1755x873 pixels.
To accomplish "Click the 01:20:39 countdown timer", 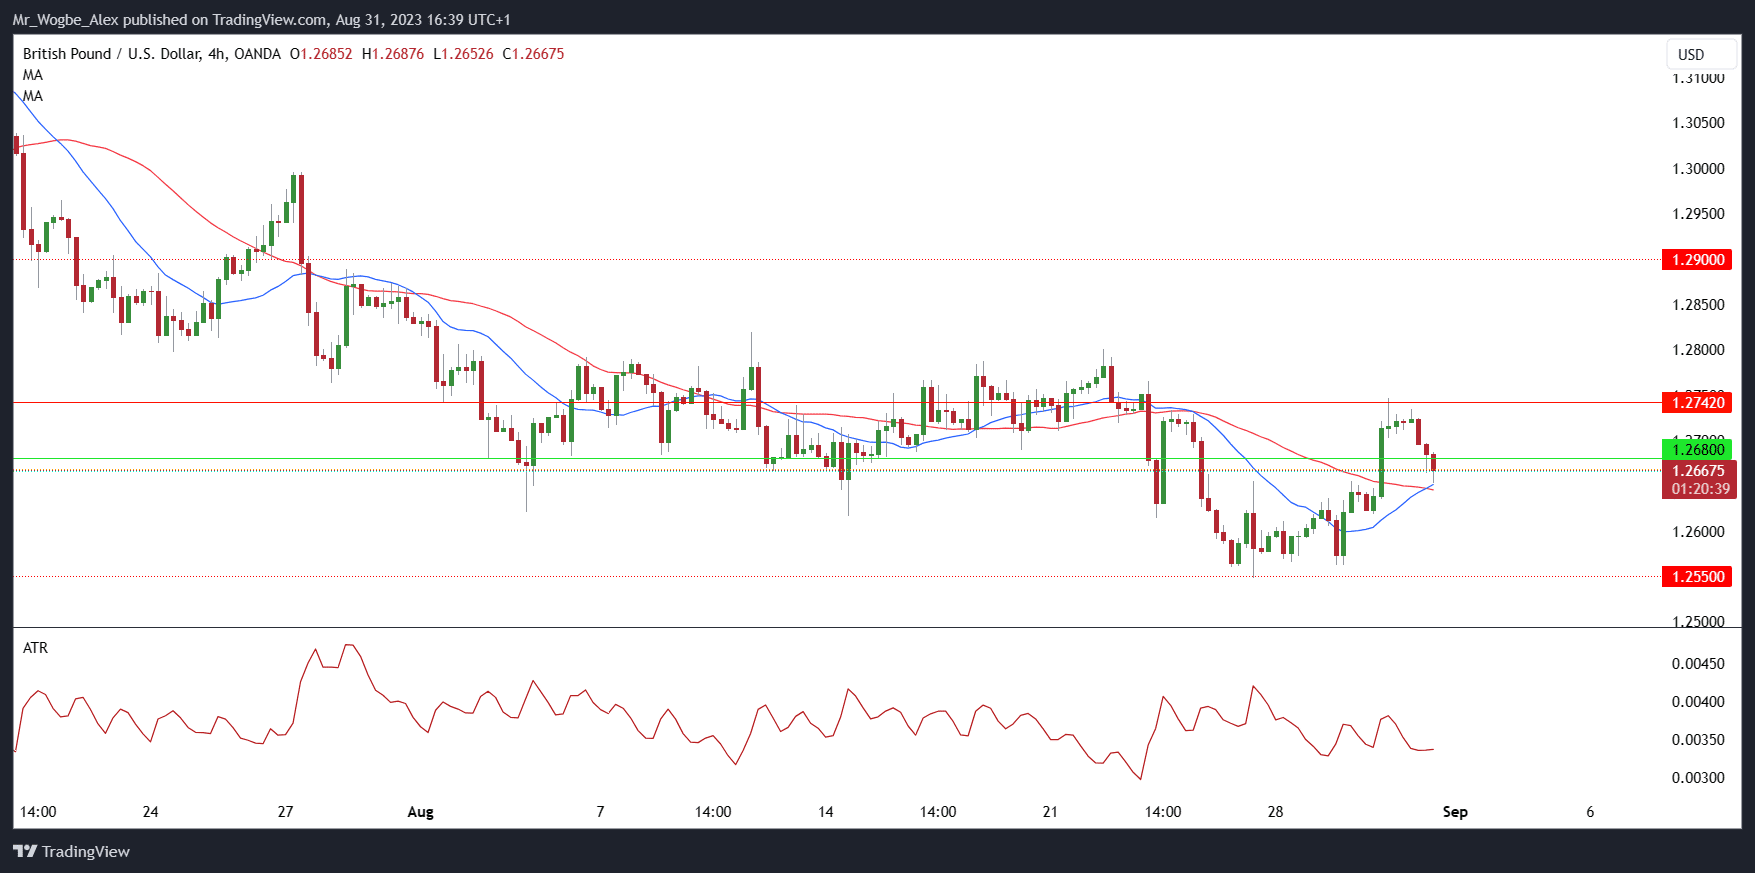I will (x=1699, y=489).
